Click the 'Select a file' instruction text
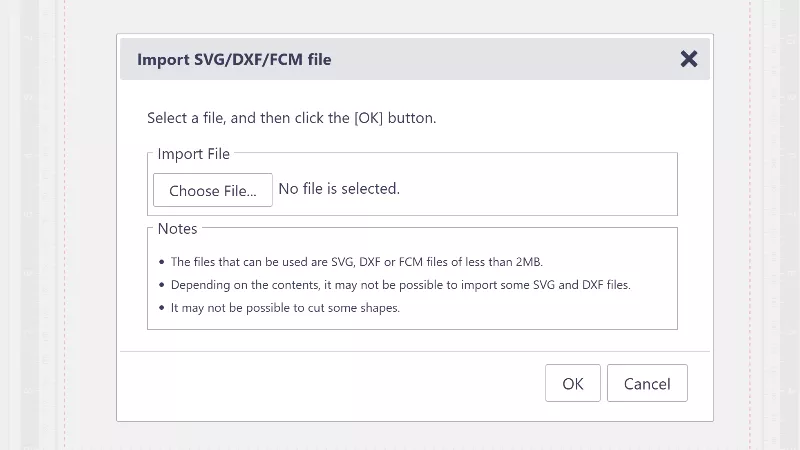Viewport: 800px width, 450px height. click(291, 118)
